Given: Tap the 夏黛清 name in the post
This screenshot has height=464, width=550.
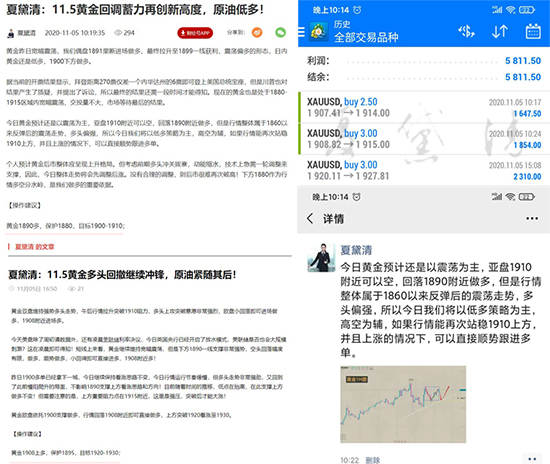Looking at the screenshot, I should pos(356,250).
